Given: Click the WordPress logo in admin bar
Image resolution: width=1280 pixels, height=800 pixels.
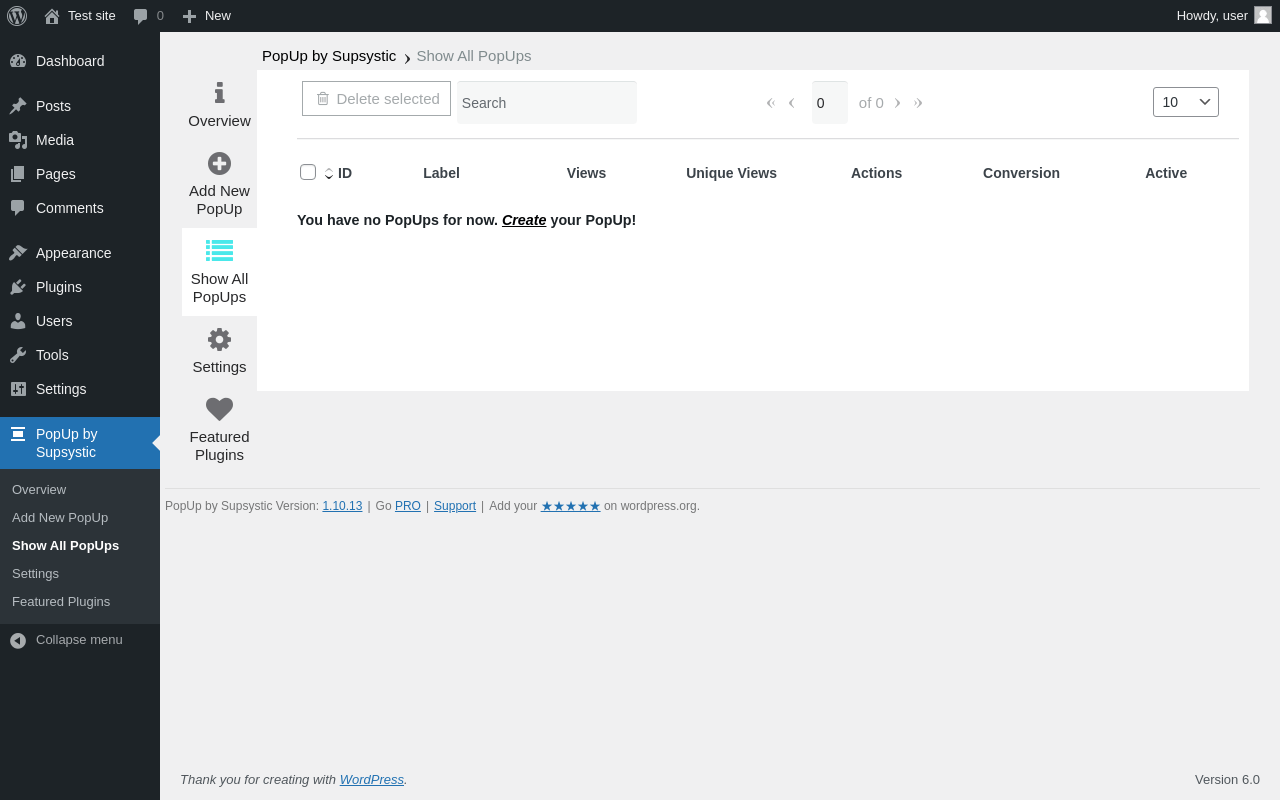Looking at the screenshot, I should (x=17, y=16).
